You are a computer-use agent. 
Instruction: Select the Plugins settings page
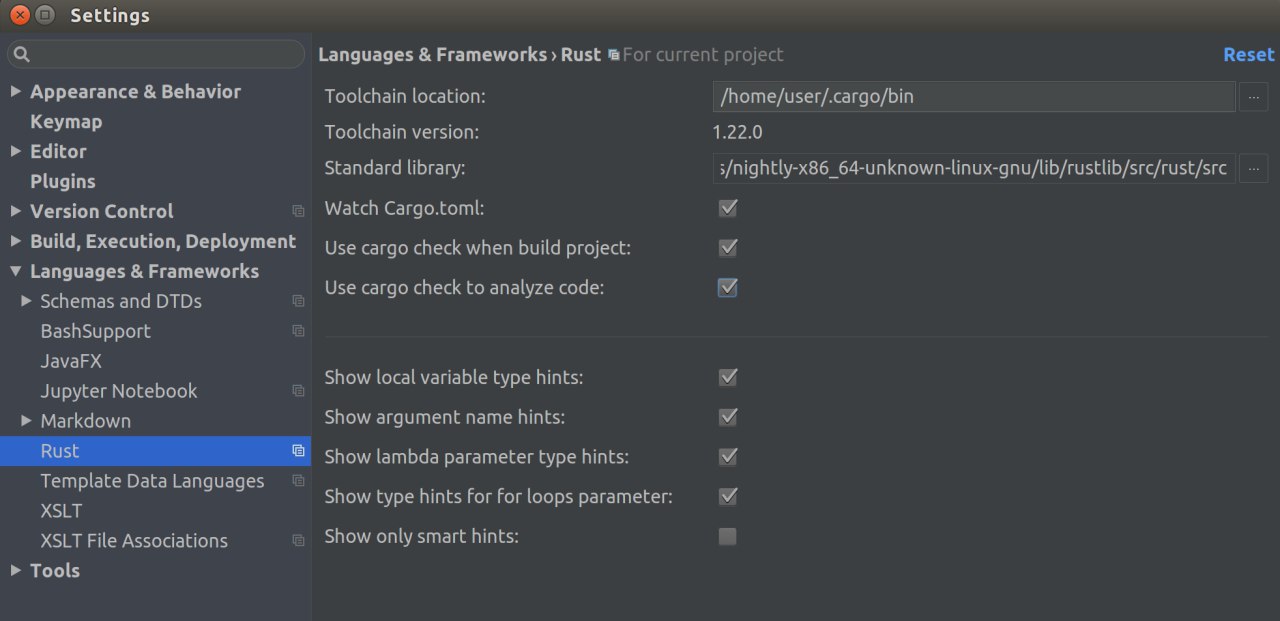[x=63, y=181]
